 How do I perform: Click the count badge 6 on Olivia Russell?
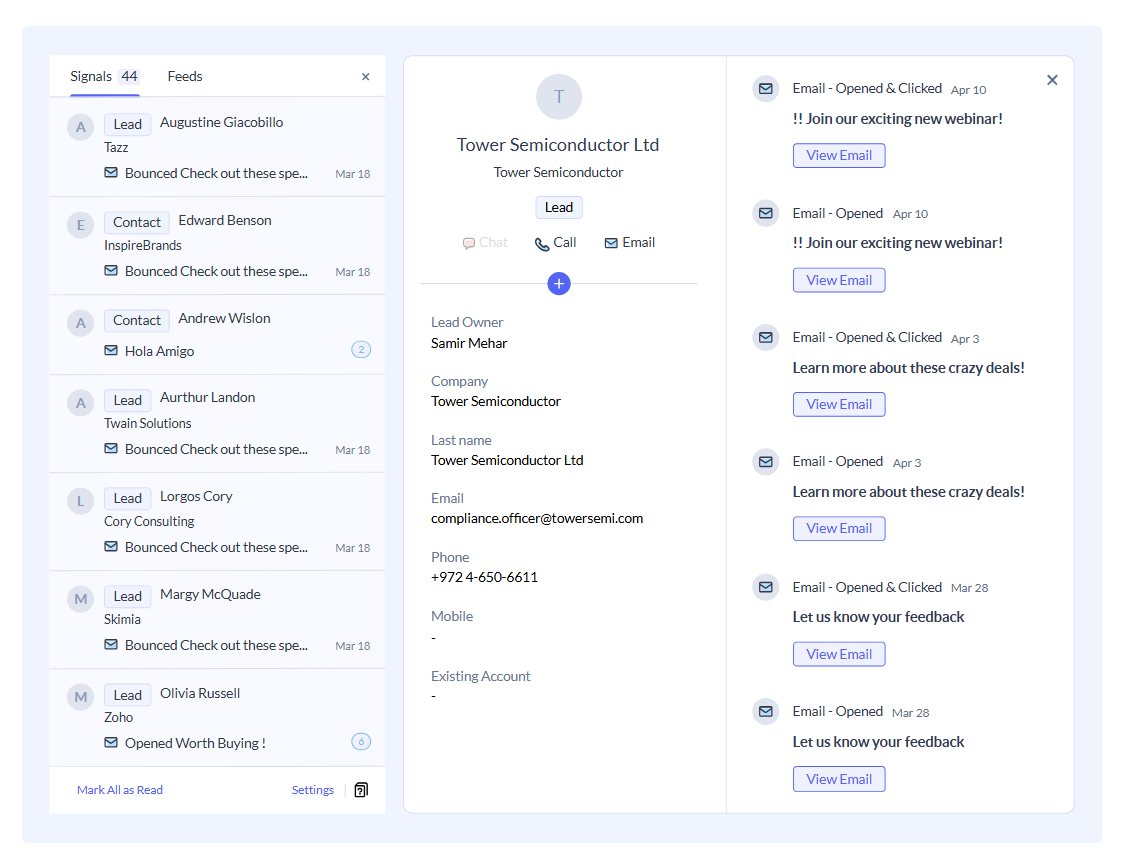pos(361,742)
